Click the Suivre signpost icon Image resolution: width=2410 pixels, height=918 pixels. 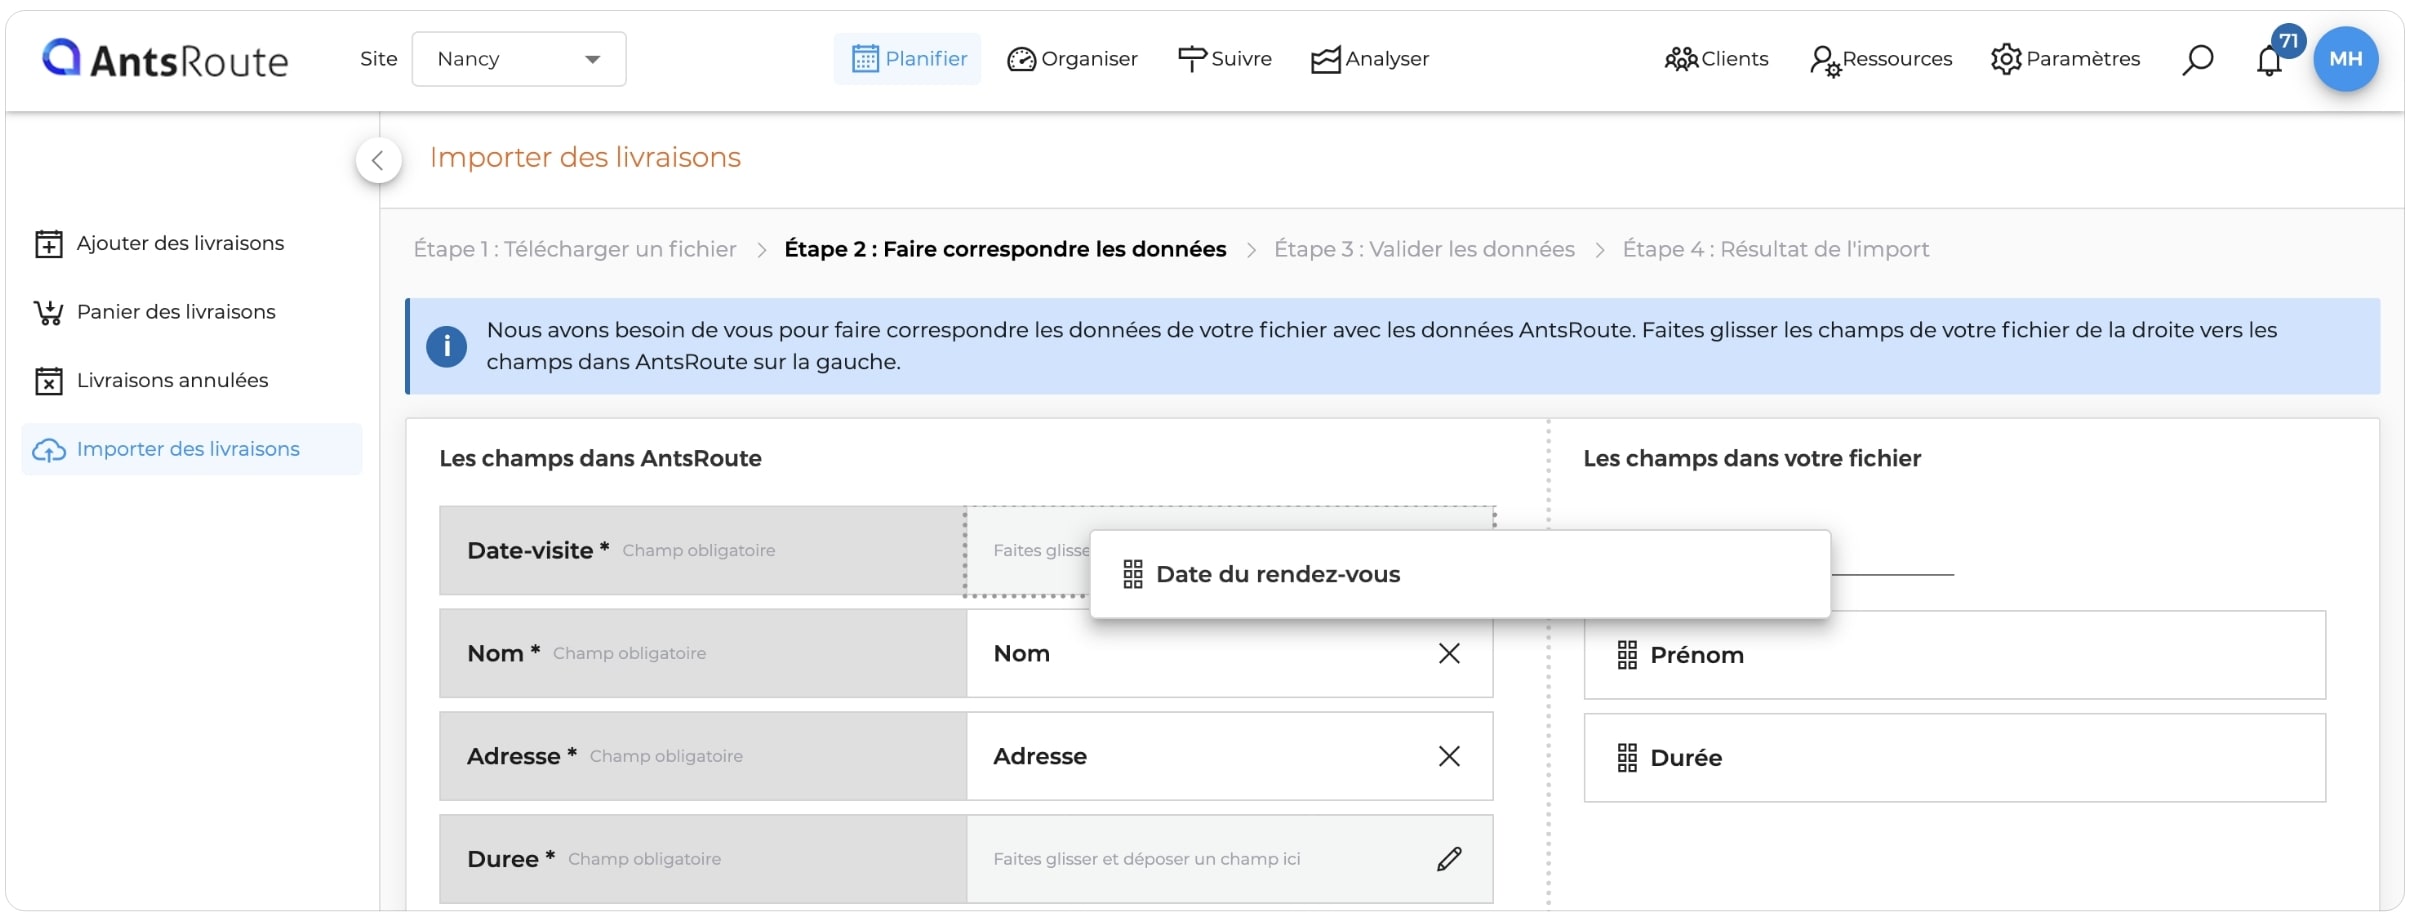point(1192,59)
